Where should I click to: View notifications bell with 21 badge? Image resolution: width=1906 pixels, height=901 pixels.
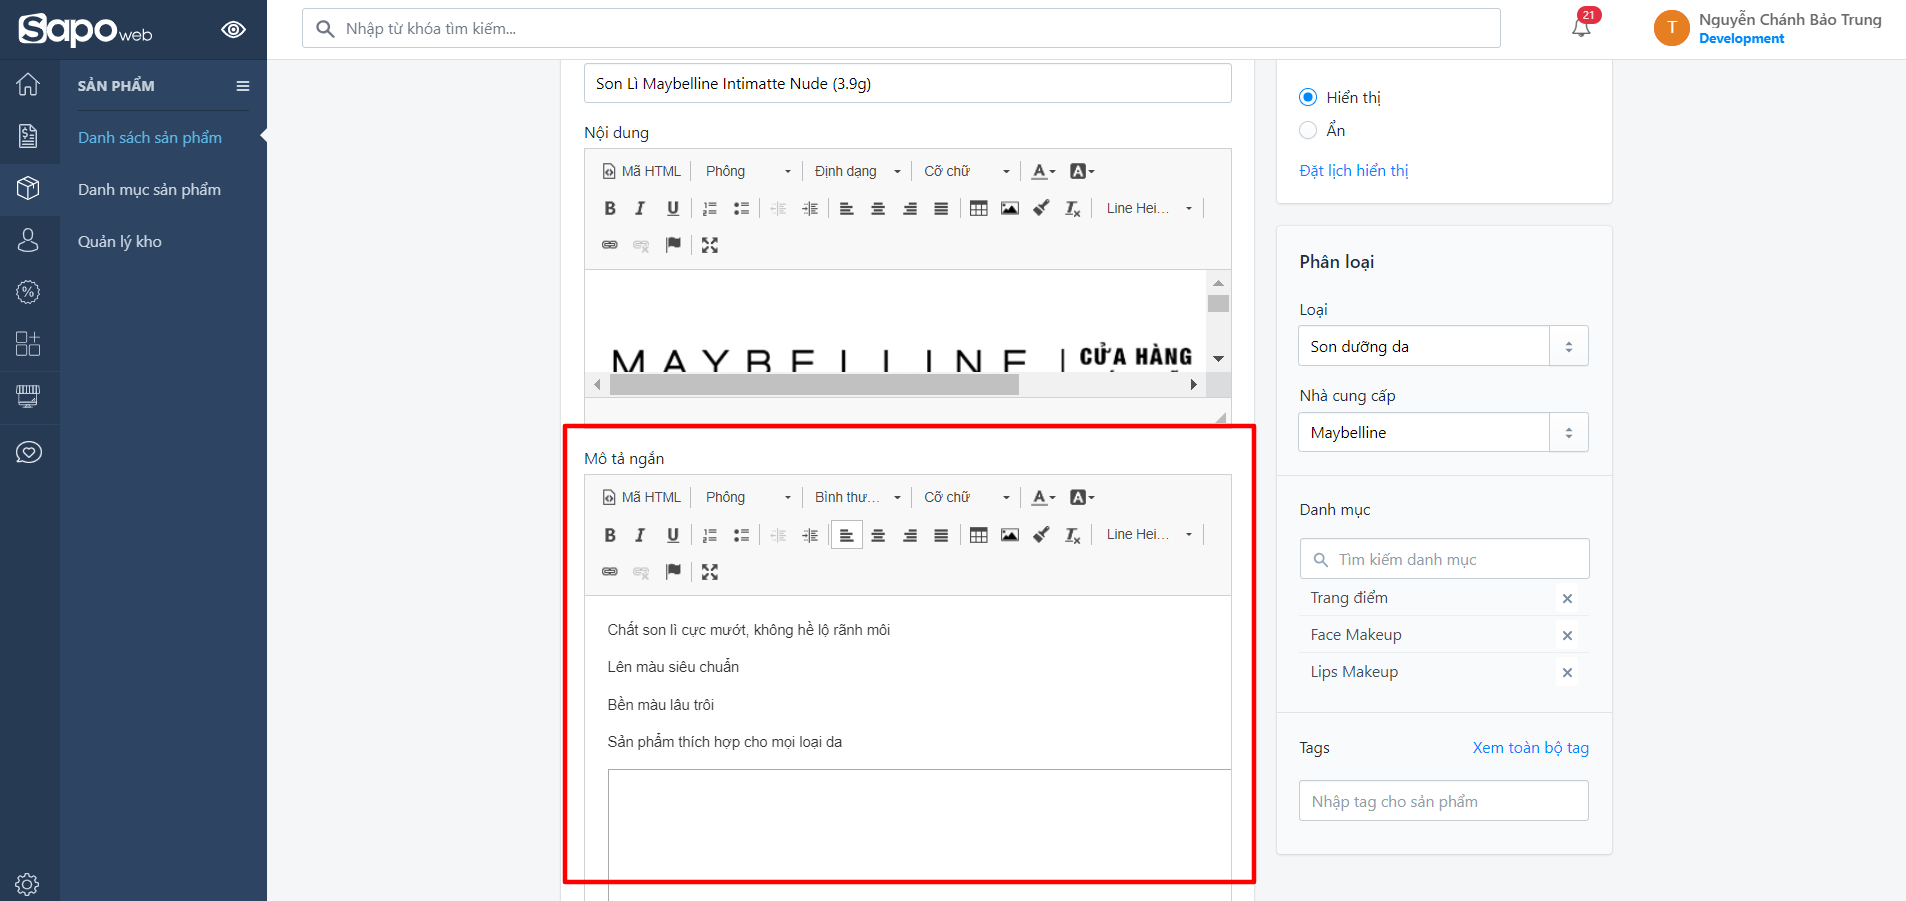point(1582,27)
